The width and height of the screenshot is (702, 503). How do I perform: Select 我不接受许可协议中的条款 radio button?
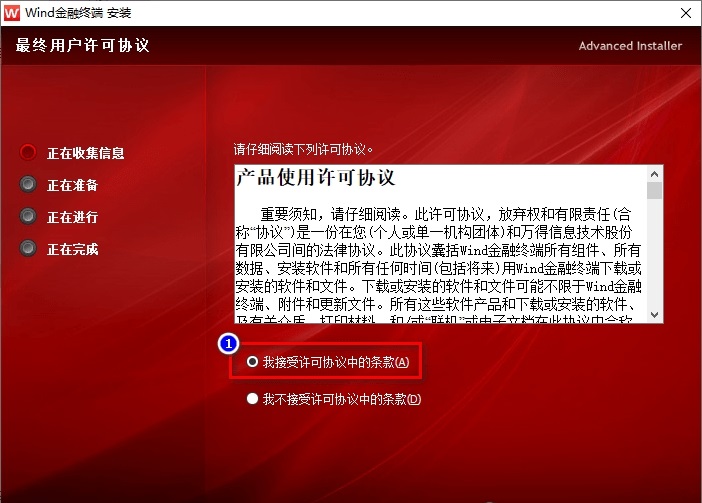click(x=253, y=399)
